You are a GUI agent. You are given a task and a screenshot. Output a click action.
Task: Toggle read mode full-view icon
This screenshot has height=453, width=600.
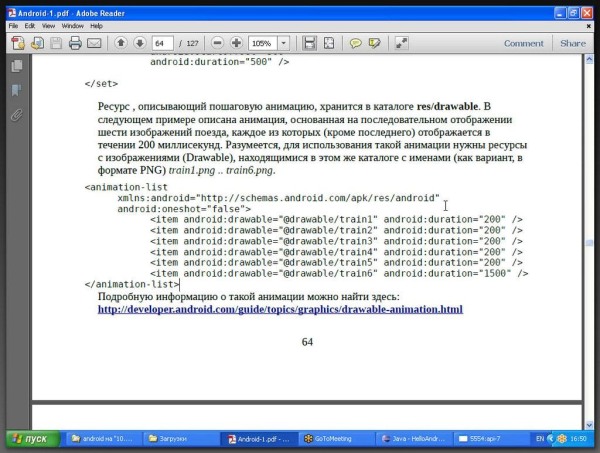point(401,44)
